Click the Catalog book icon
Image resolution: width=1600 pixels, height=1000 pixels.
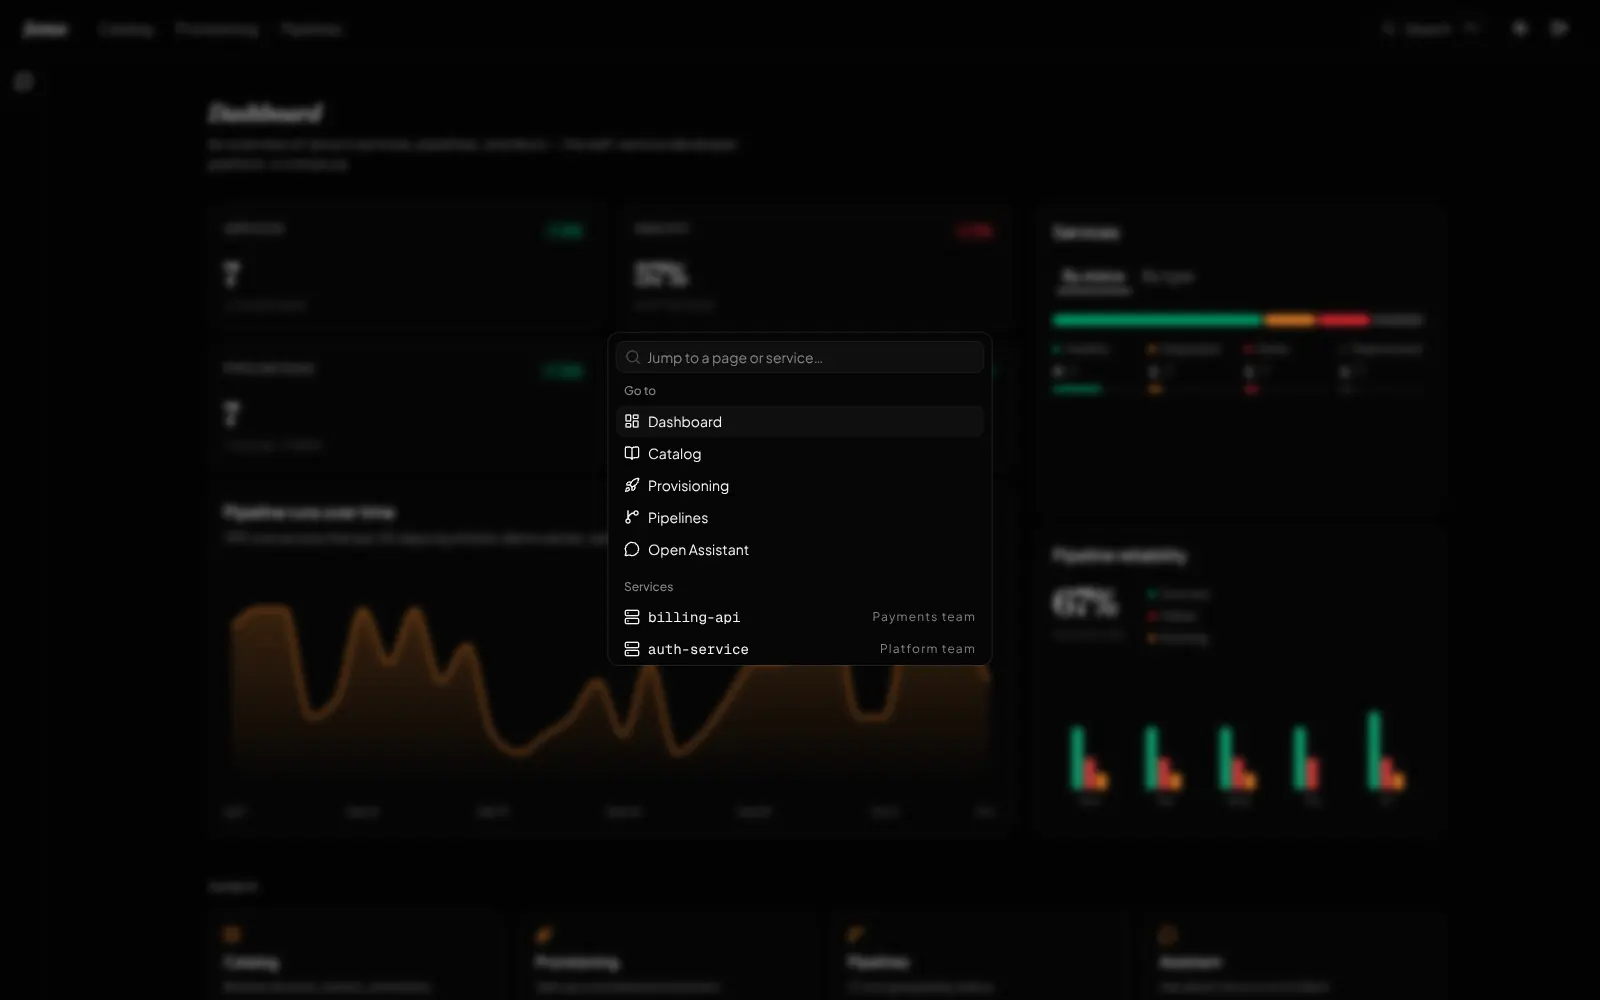click(632, 453)
